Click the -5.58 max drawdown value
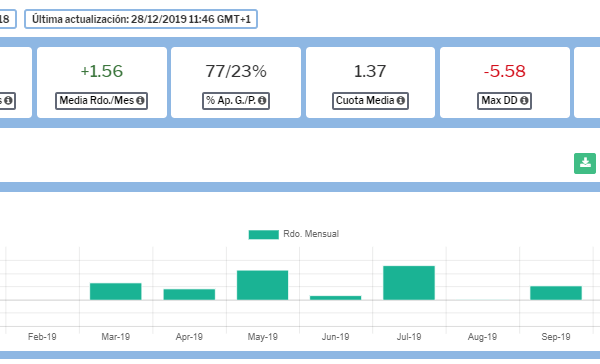Image resolution: width=600 pixels, height=364 pixels. click(x=504, y=71)
